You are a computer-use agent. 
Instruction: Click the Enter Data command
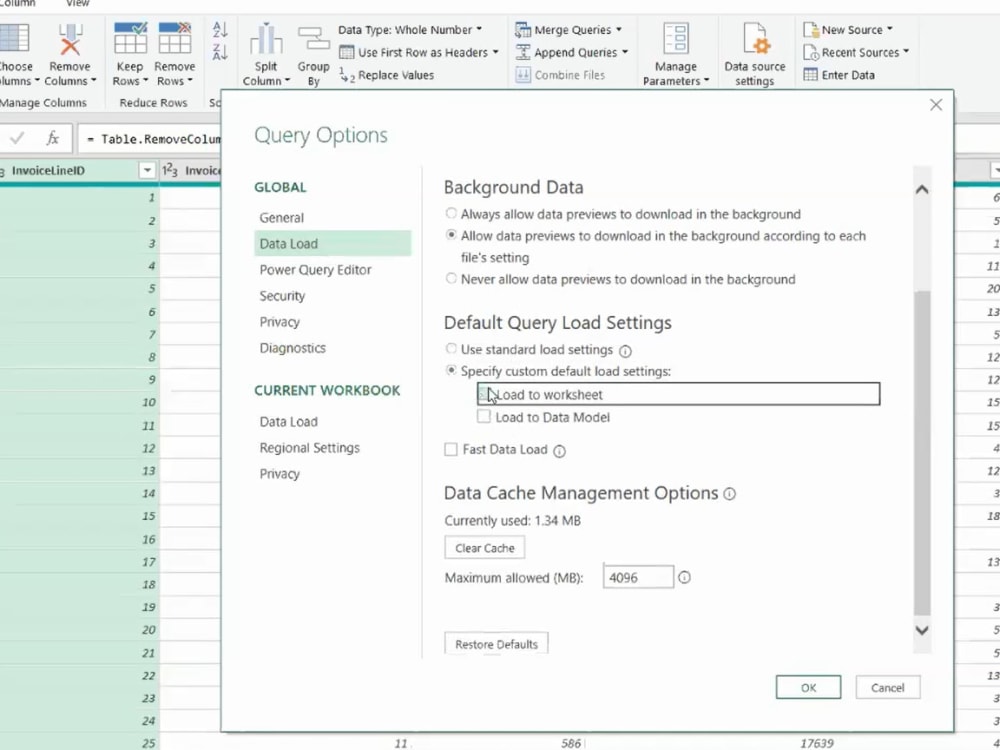[x=839, y=75]
